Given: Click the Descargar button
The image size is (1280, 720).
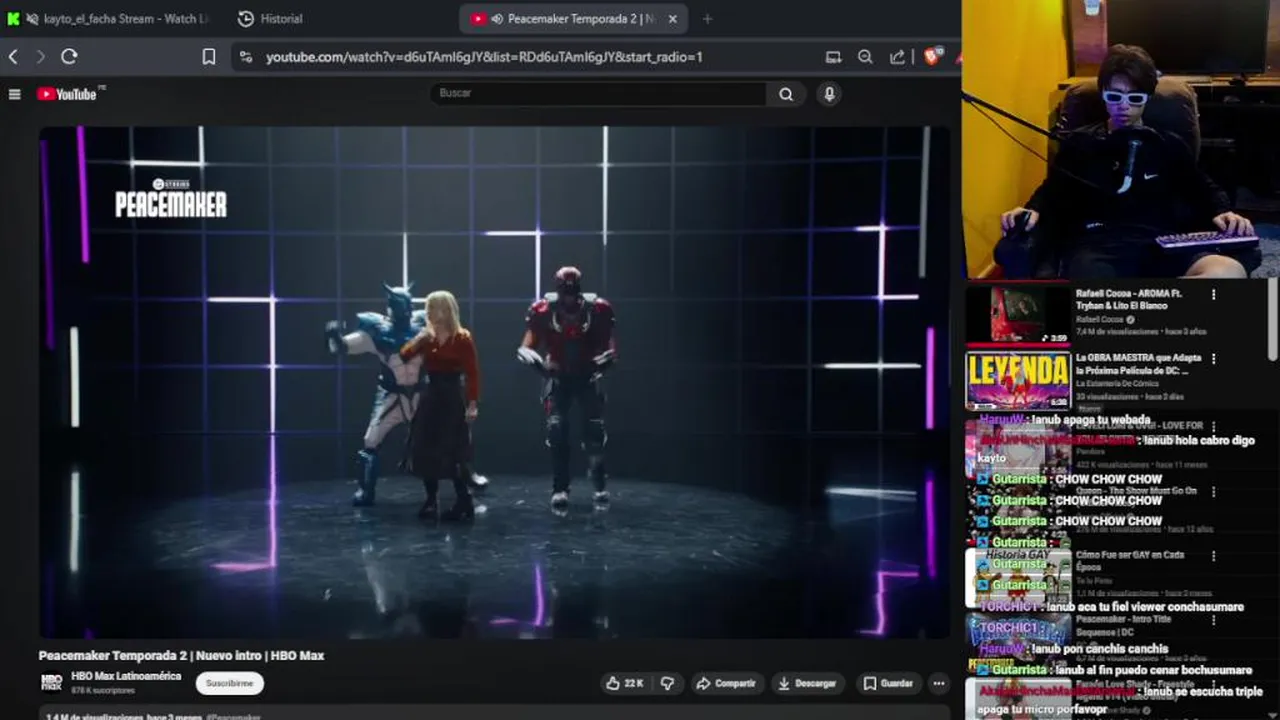Looking at the screenshot, I should (x=807, y=683).
